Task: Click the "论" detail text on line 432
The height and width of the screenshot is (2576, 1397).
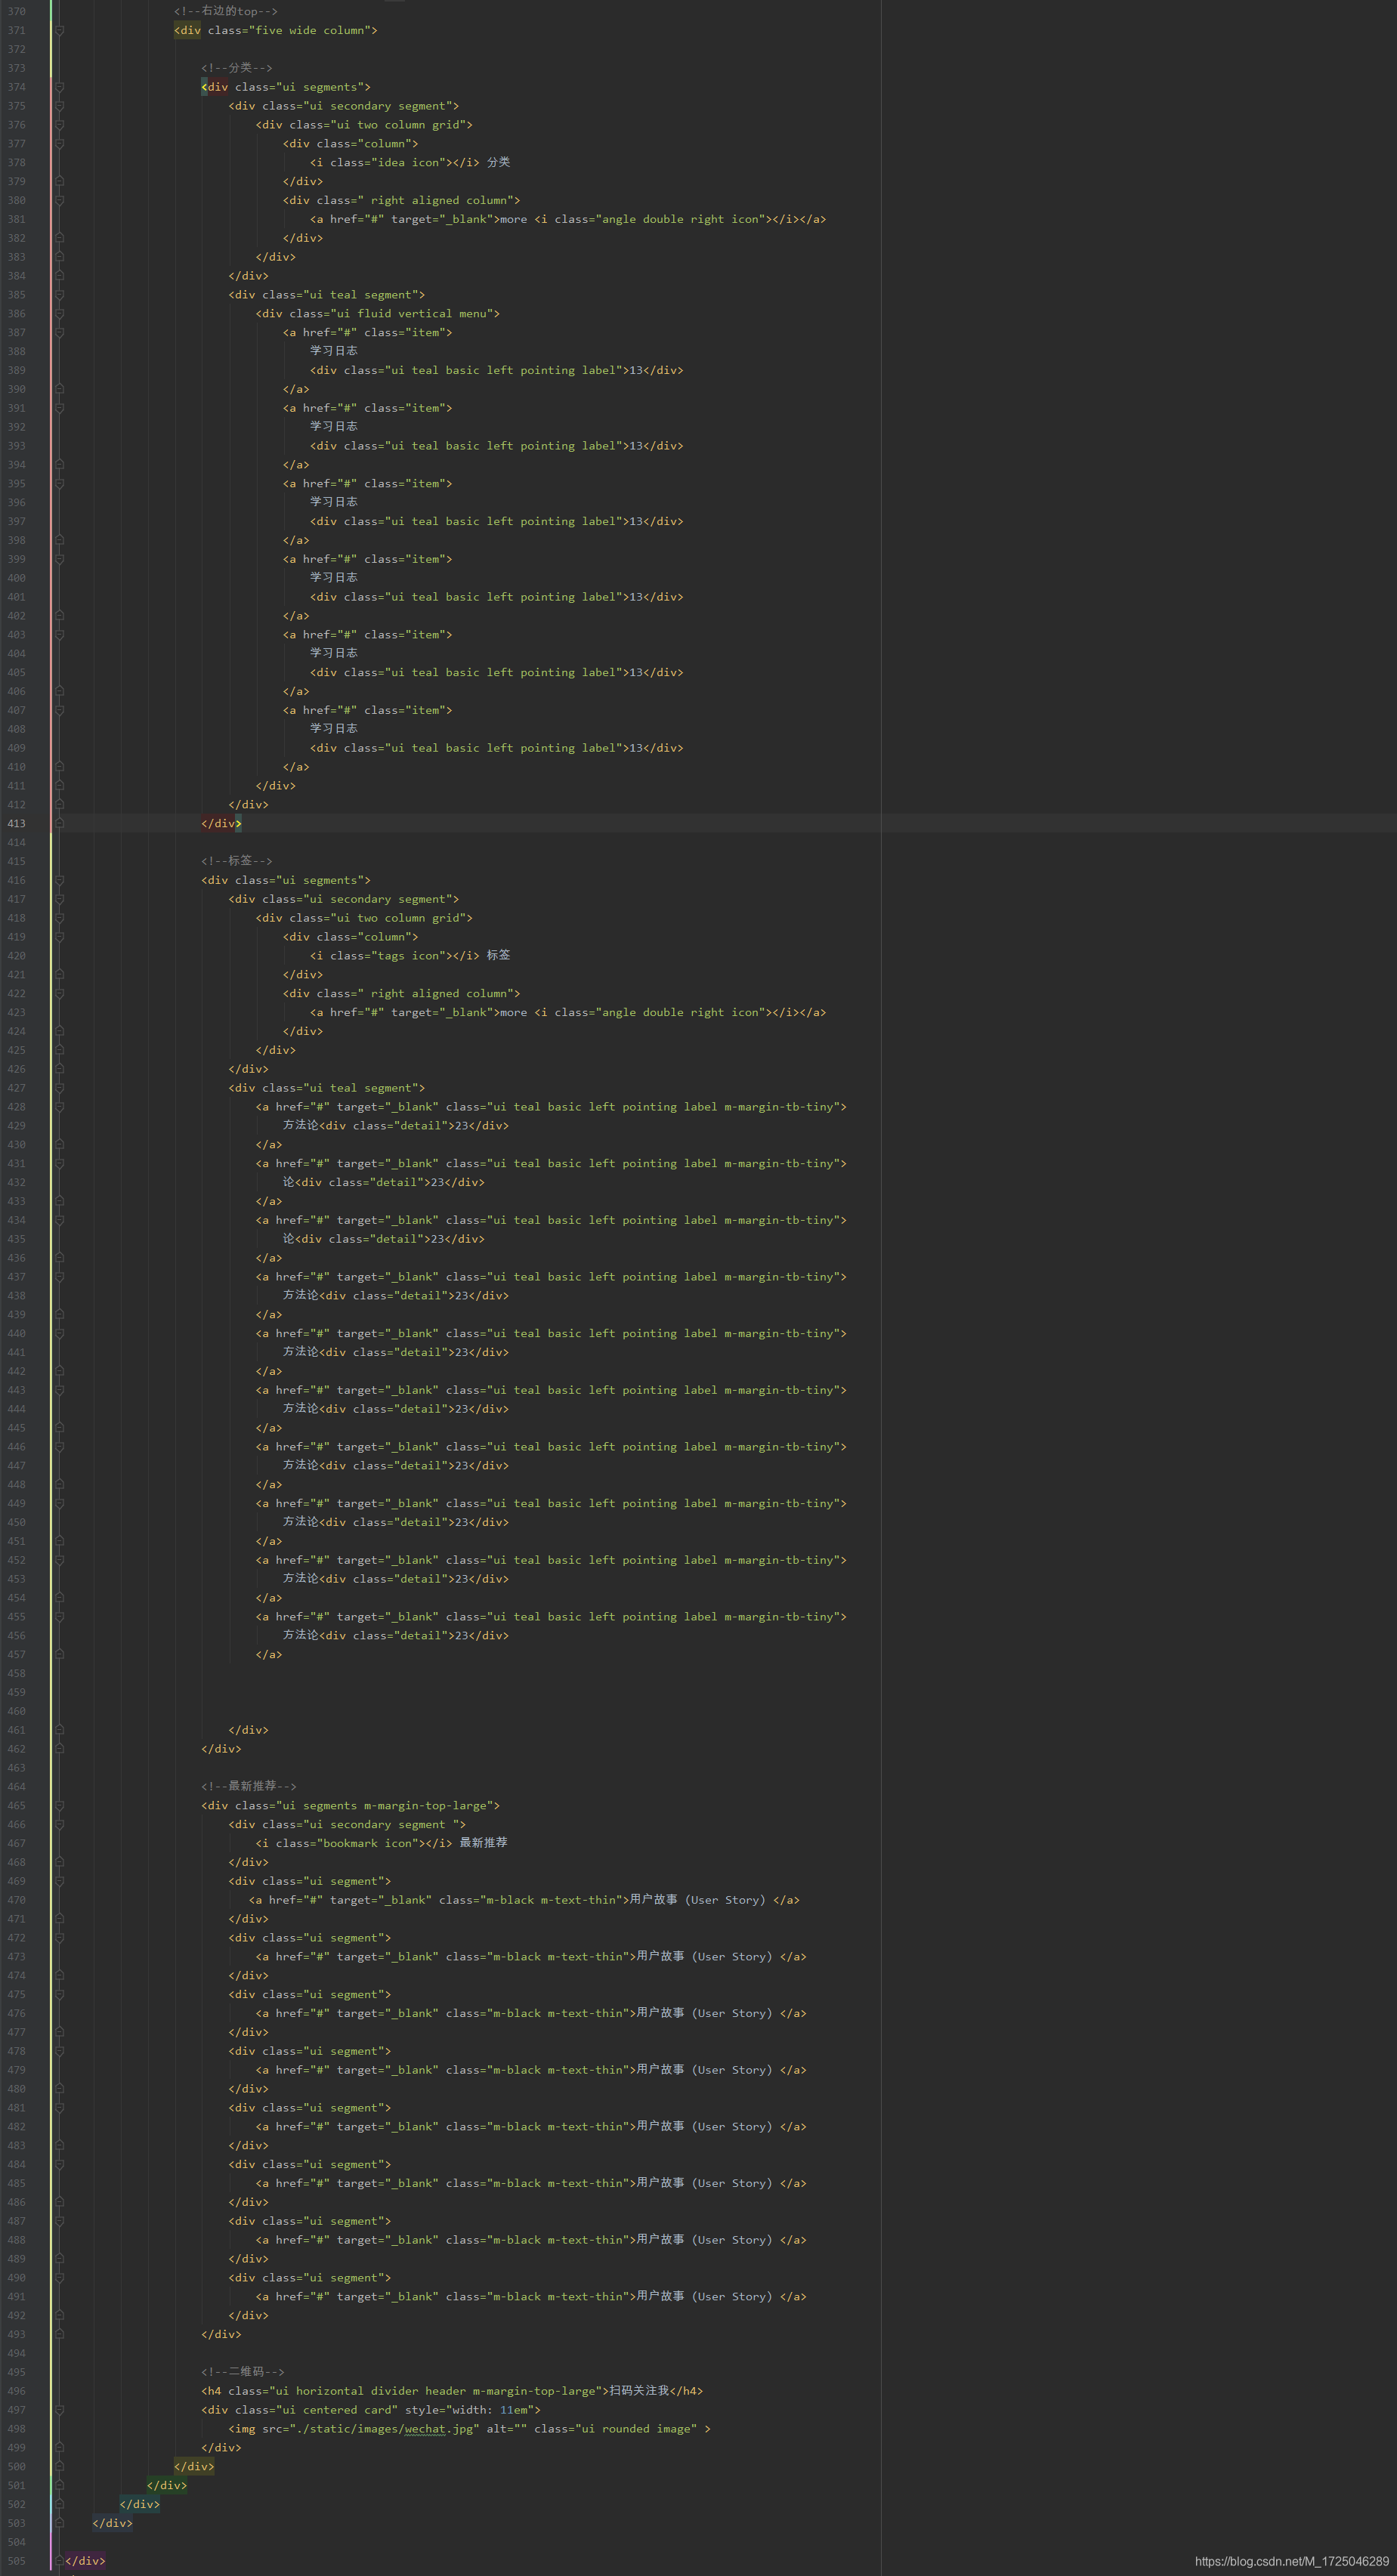Action: [x=288, y=1183]
